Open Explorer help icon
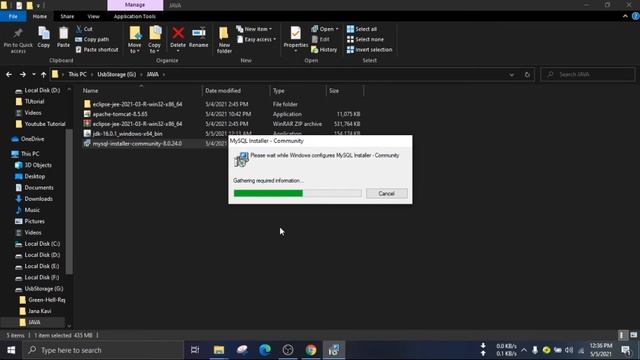This screenshot has height=360, width=640. pos(636,16)
